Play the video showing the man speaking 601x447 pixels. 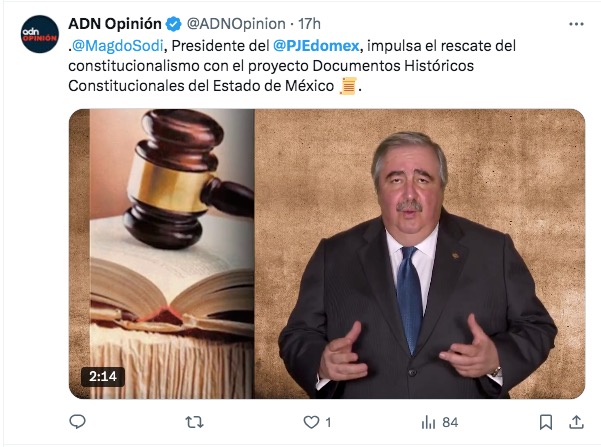click(x=420, y=254)
